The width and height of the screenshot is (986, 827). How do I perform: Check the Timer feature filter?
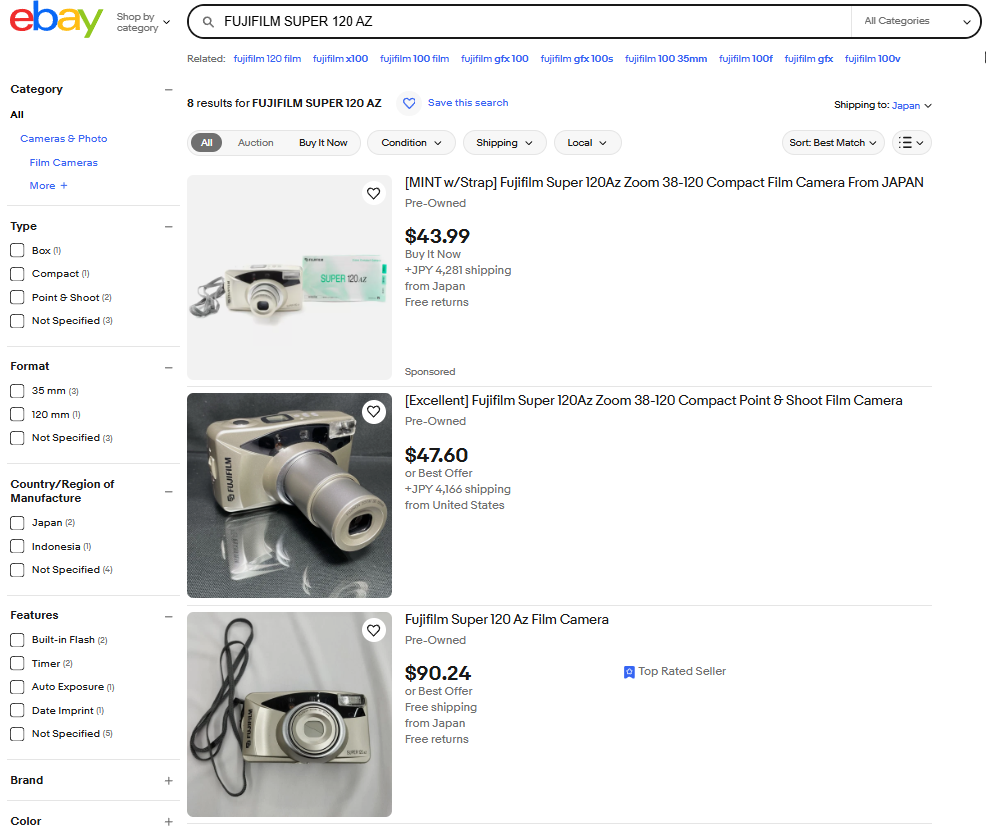click(x=18, y=663)
